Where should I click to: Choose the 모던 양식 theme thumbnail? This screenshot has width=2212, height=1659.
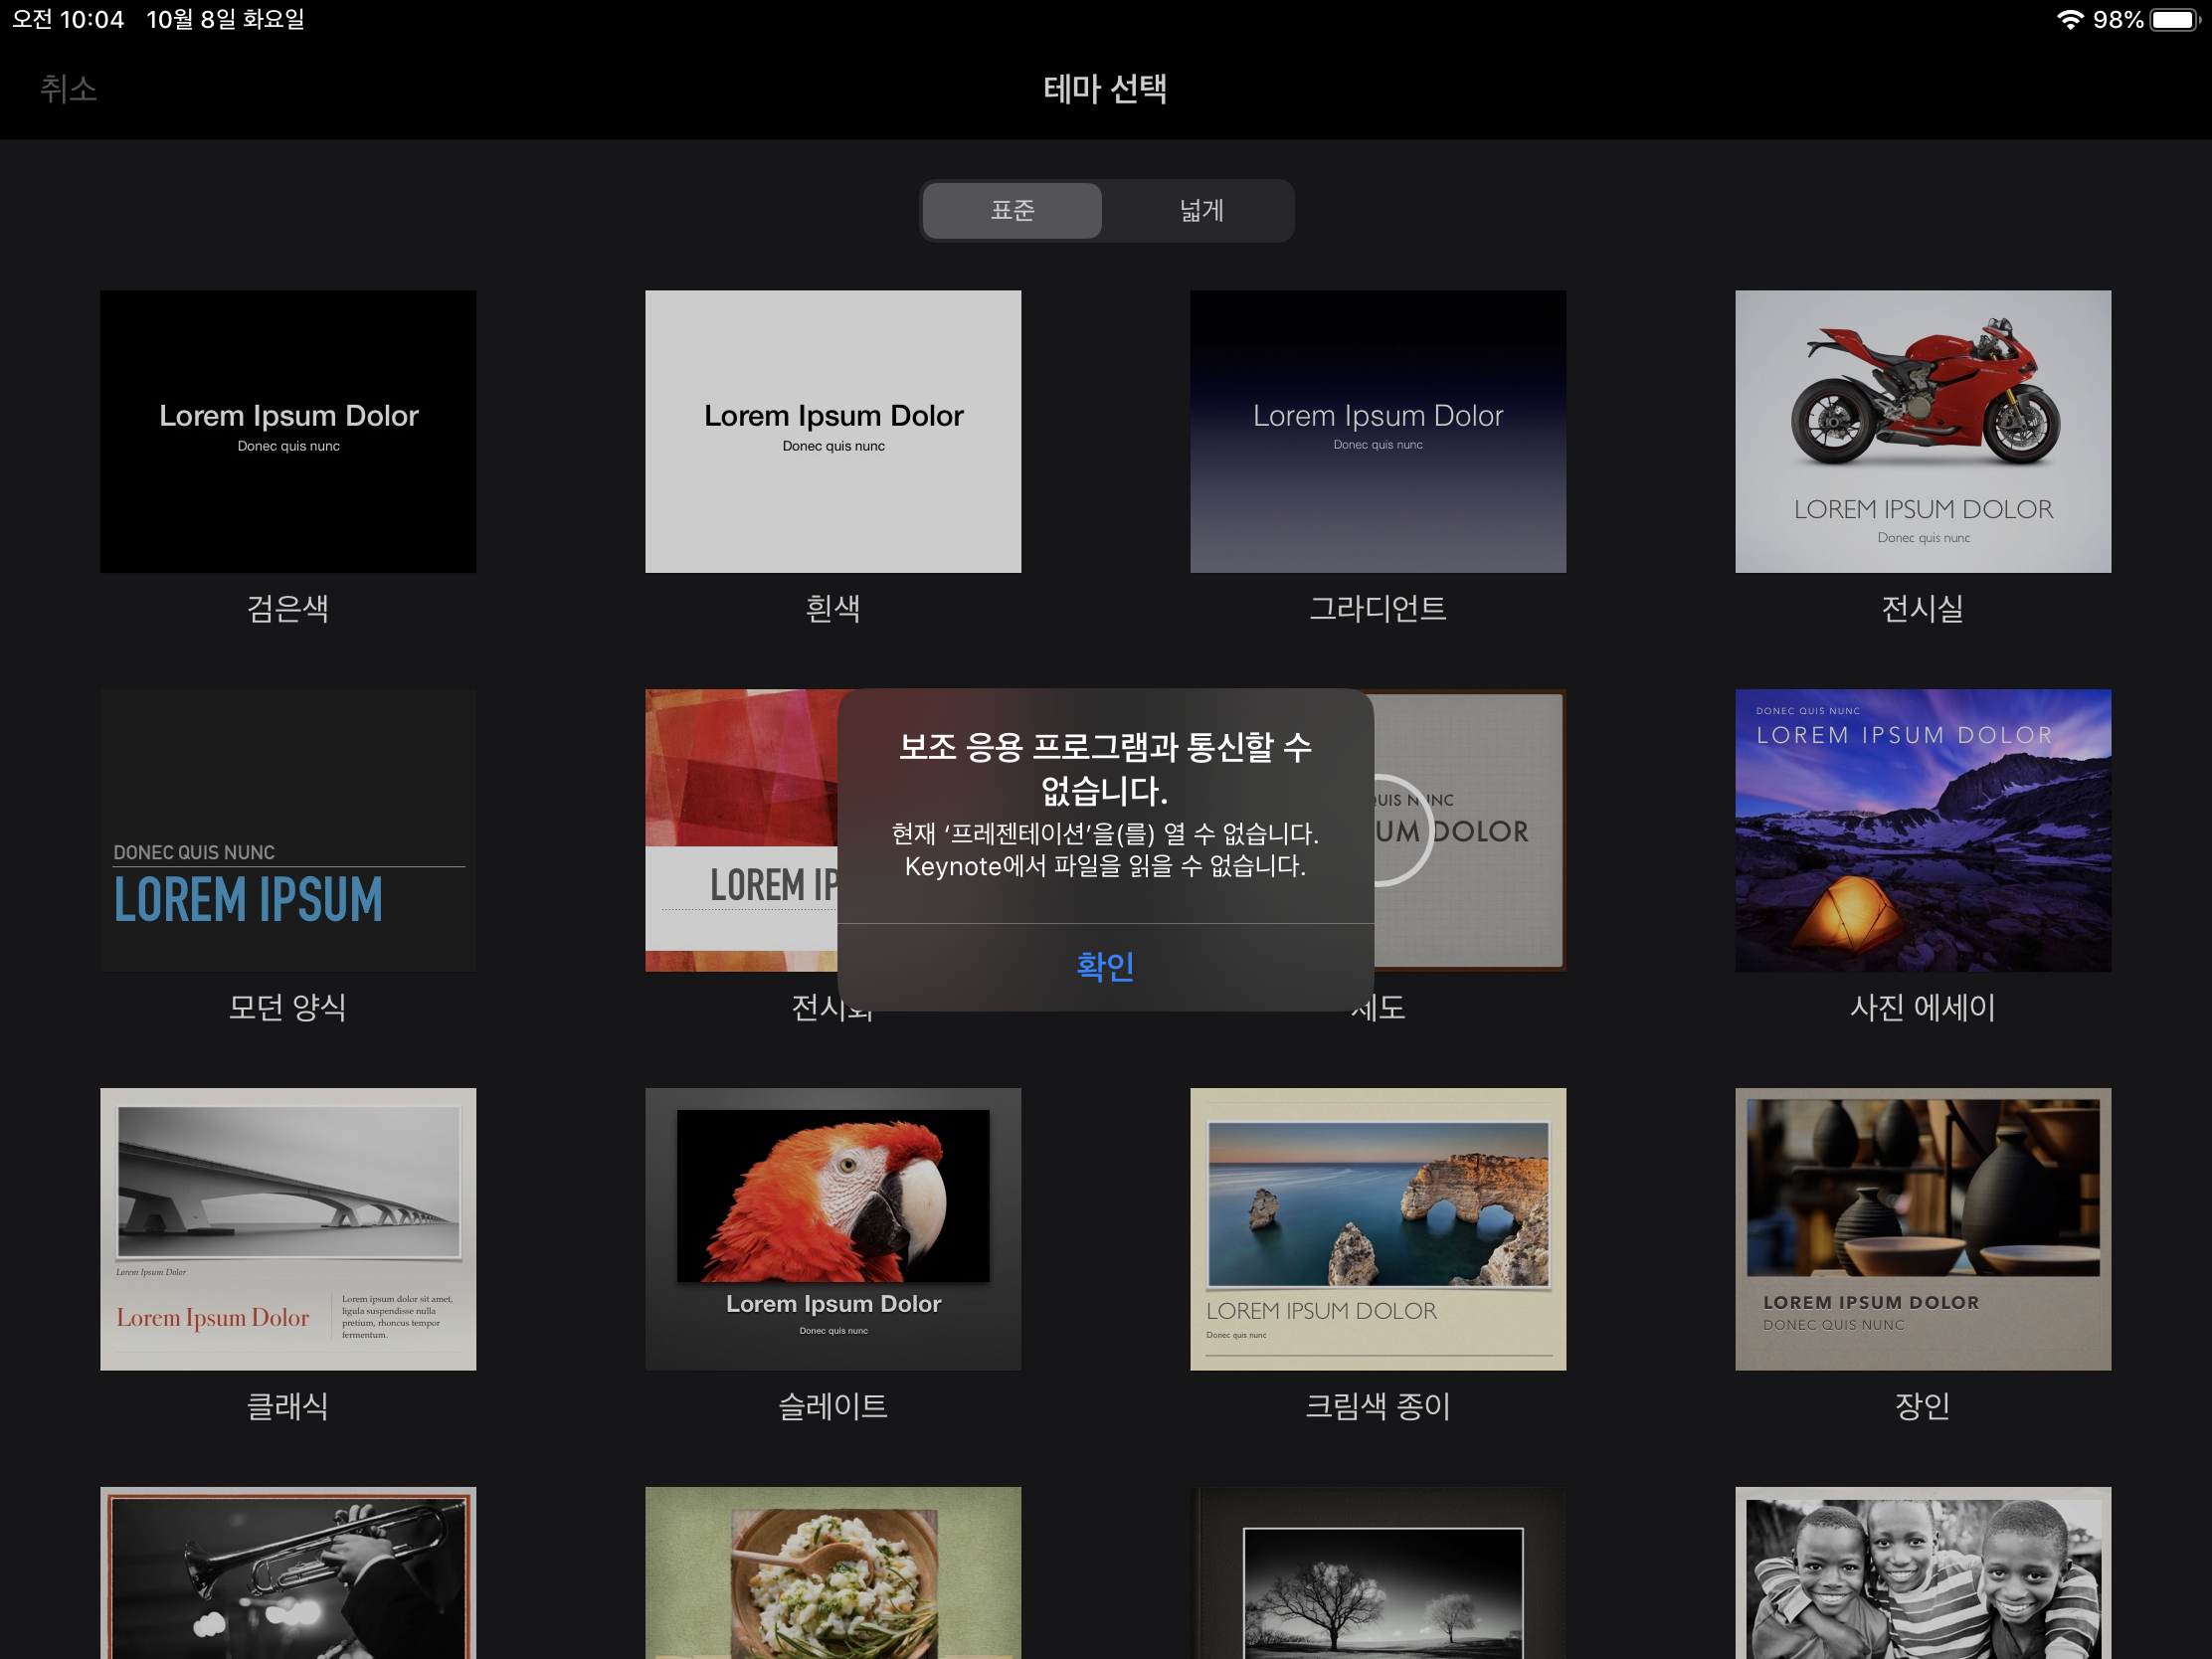tap(288, 830)
